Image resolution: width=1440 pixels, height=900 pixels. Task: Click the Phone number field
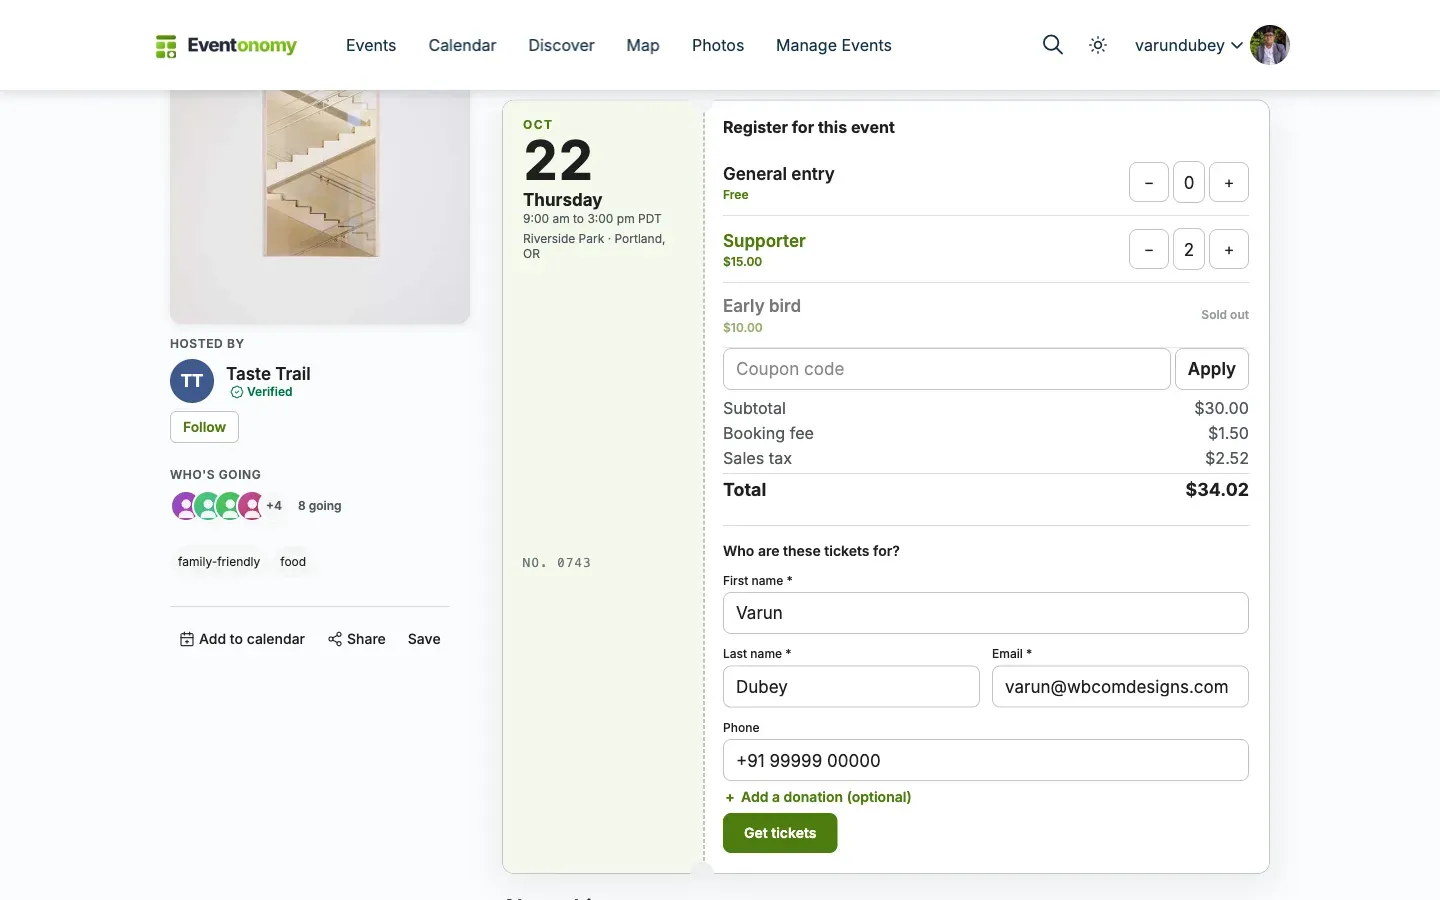point(985,760)
